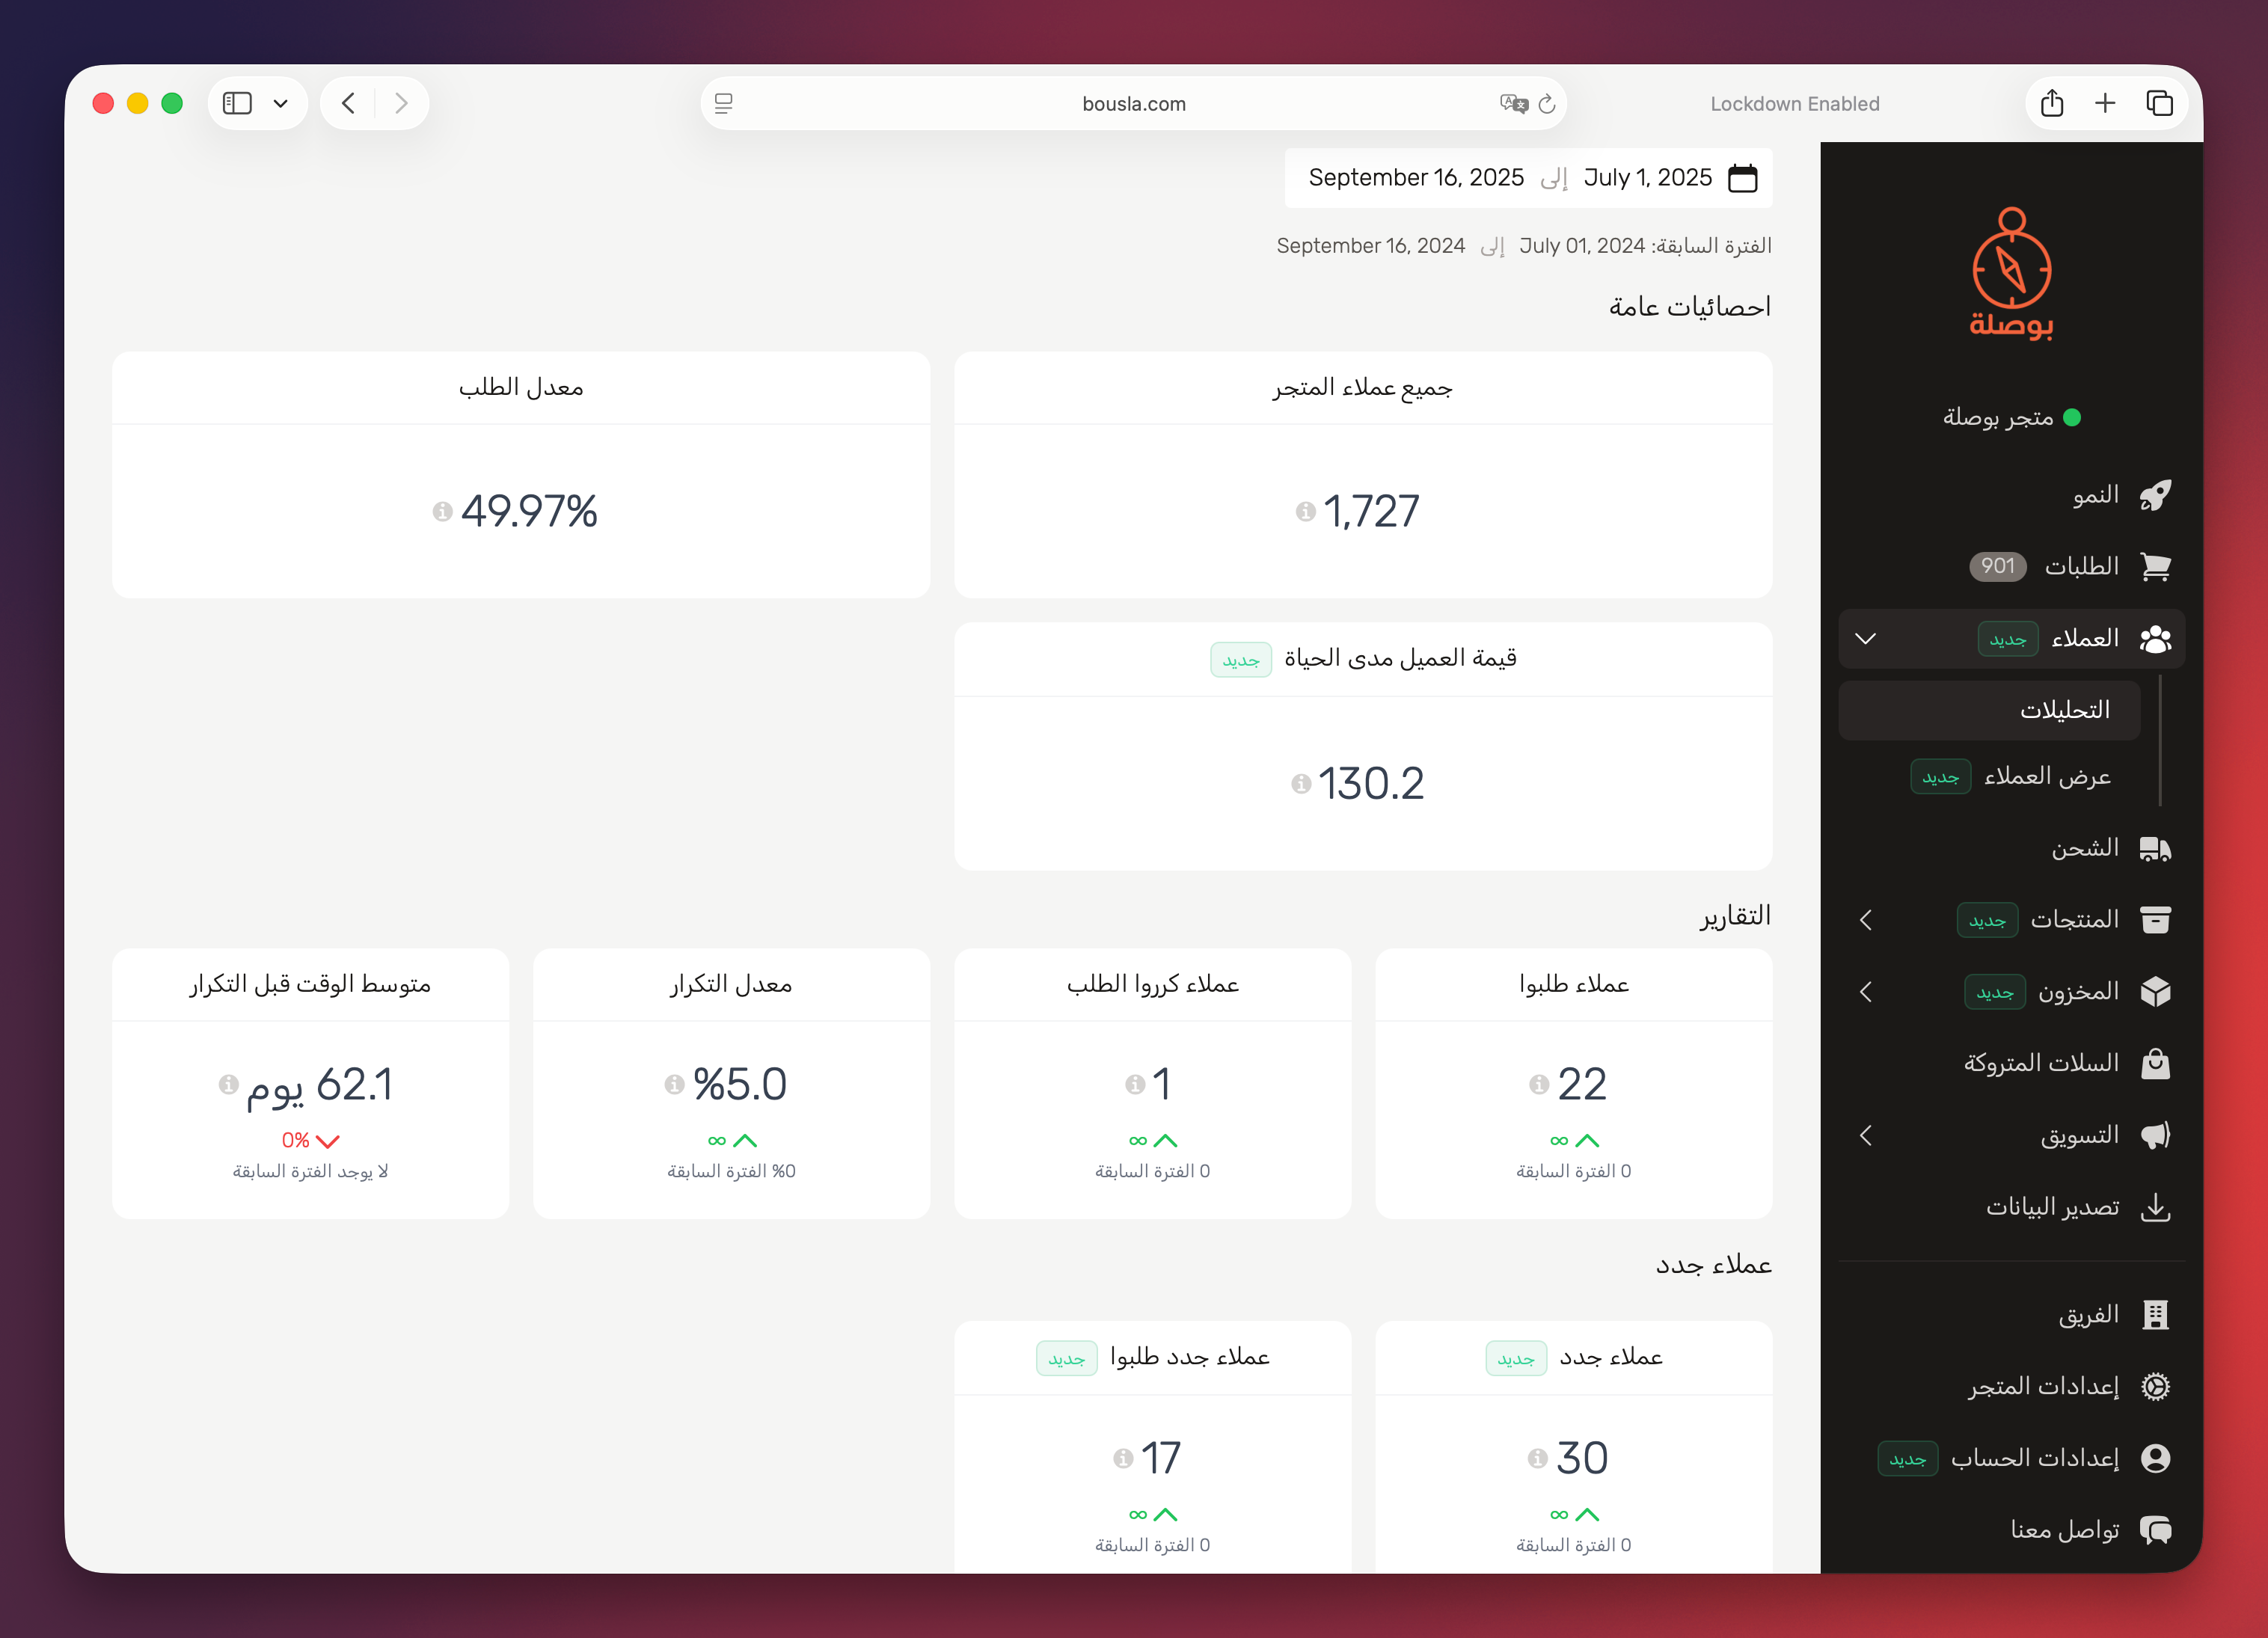This screenshot has width=2268, height=1638.
Task: Open the sidebar options dropdown arrow in Safari
Action: pyautogui.click(x=281, y=103)
